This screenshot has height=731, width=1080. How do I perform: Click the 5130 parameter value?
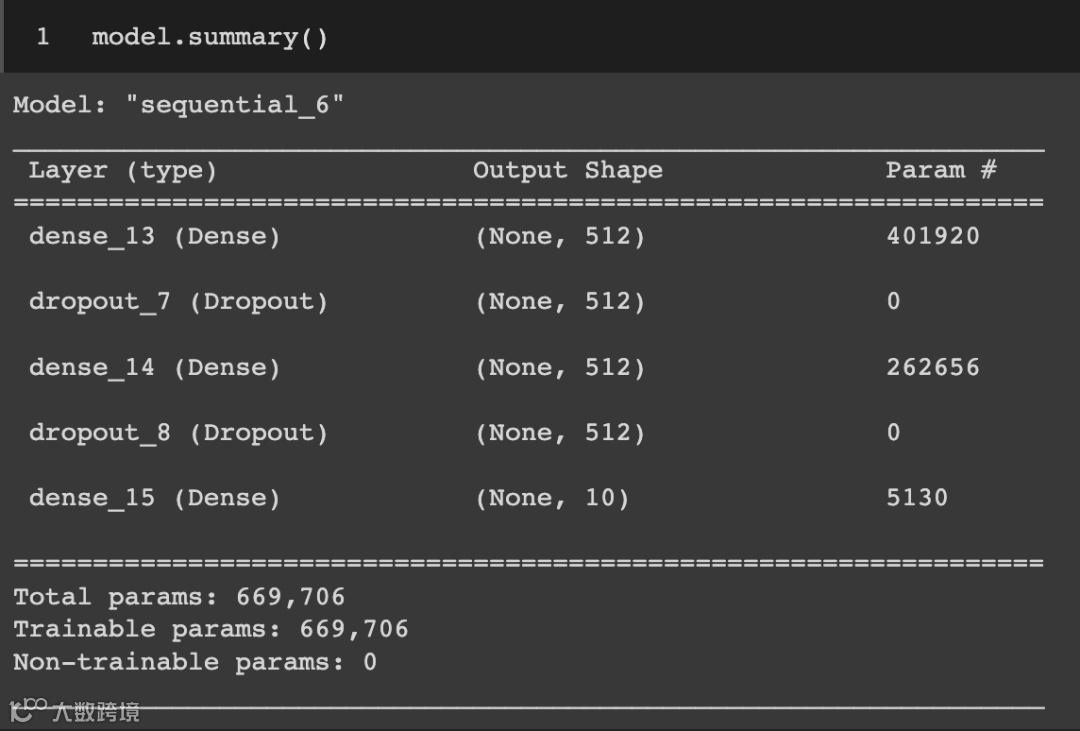pos(917,497)
